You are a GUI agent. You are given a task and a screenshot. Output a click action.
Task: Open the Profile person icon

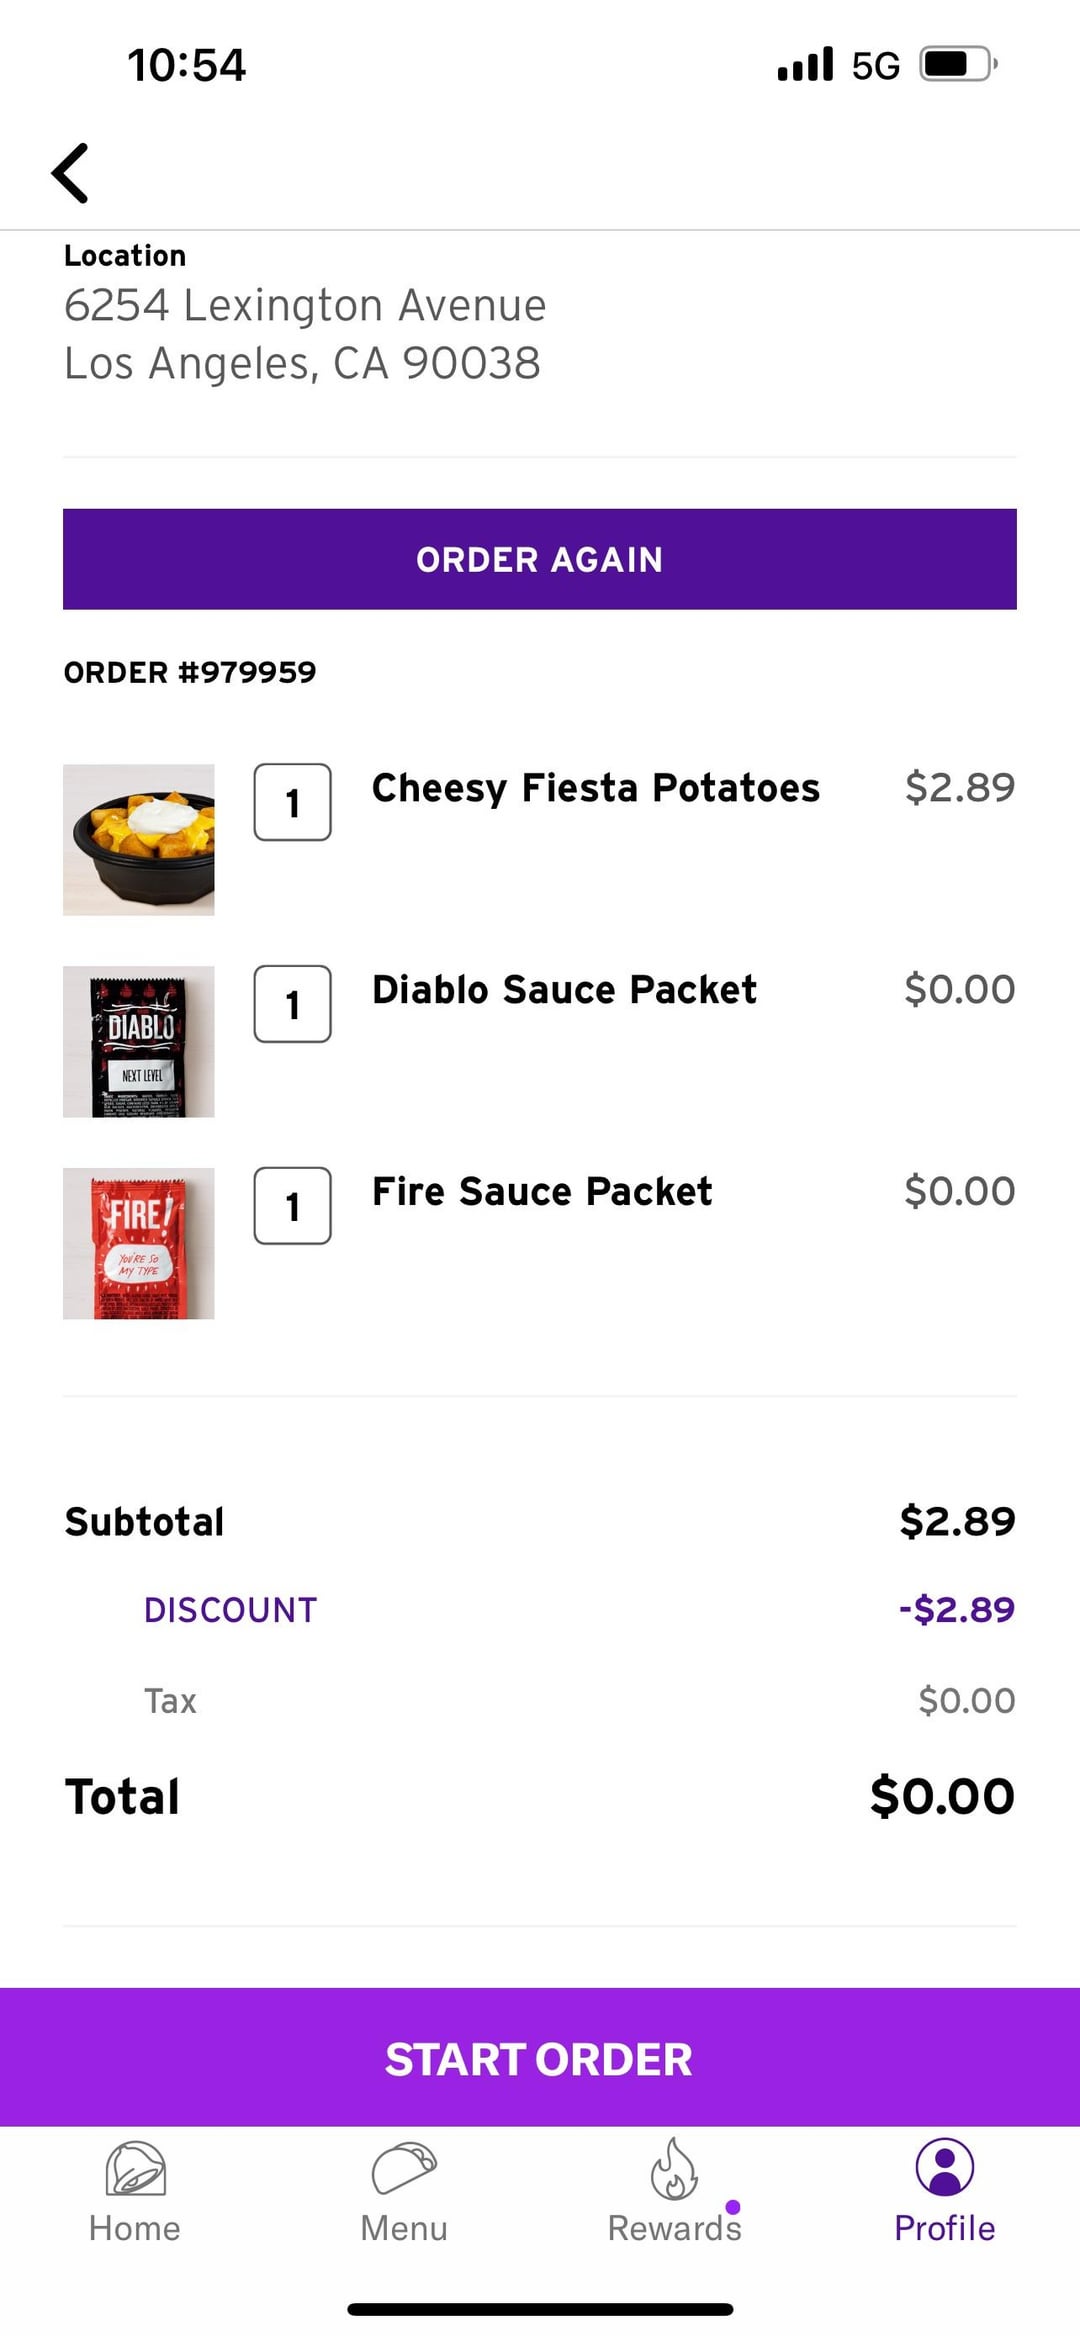tap(944, 2167)
